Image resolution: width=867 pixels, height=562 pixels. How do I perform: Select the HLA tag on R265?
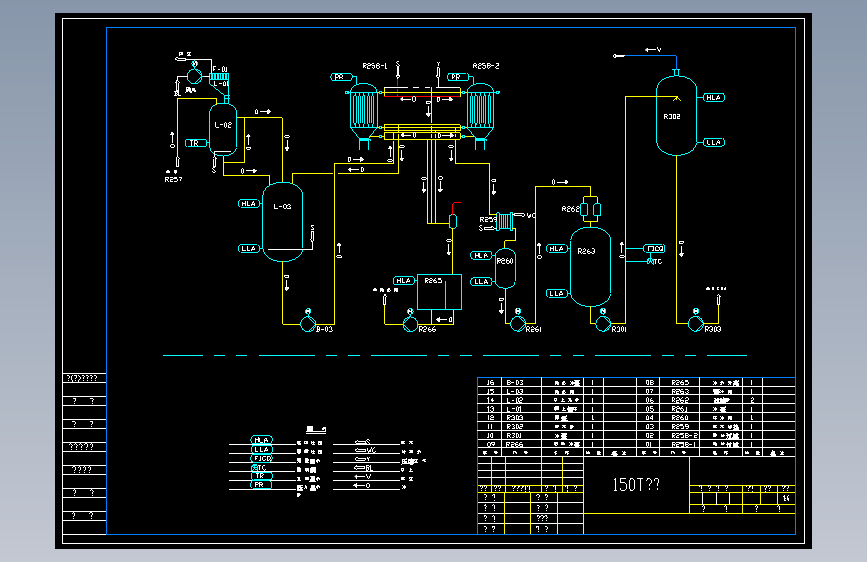click(x=404, y=280)
